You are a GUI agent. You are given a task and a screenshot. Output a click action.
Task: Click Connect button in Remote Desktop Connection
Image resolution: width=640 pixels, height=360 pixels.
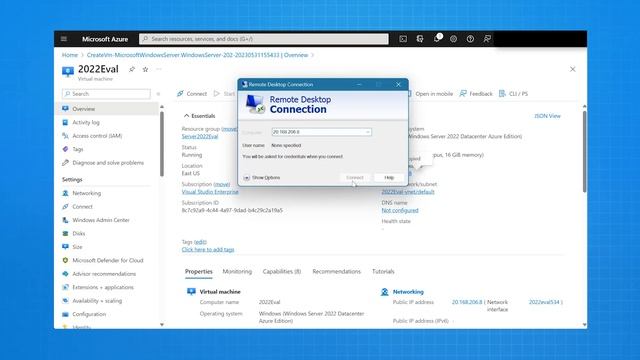[355, 178]
